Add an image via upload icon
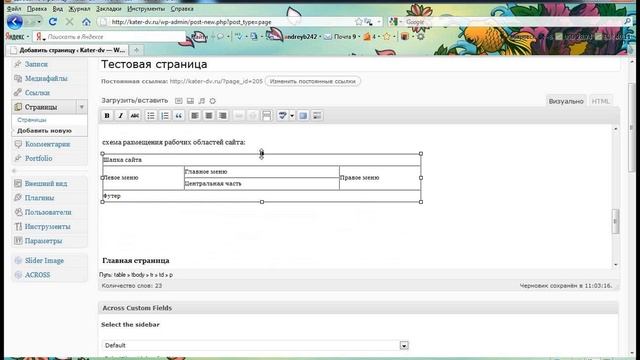Image resolution: width=640 pixels, height=360 pixels. 179,101
